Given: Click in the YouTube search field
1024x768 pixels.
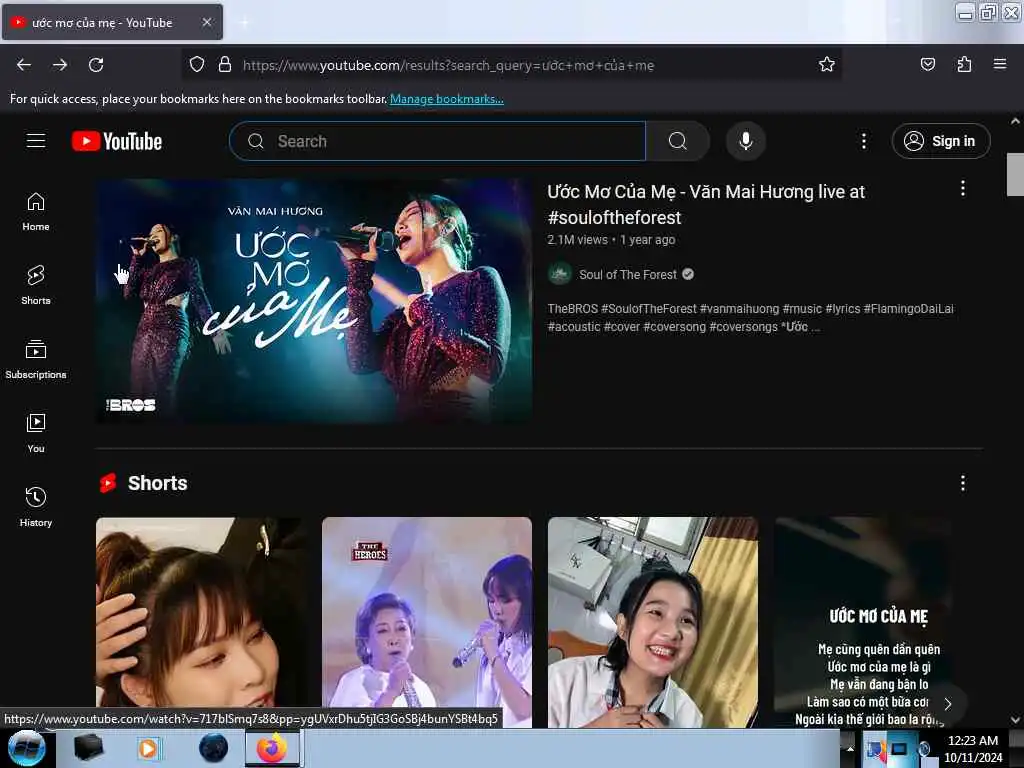Looking at the screenshot, I should pyautogui.click(x=438, y=141).
